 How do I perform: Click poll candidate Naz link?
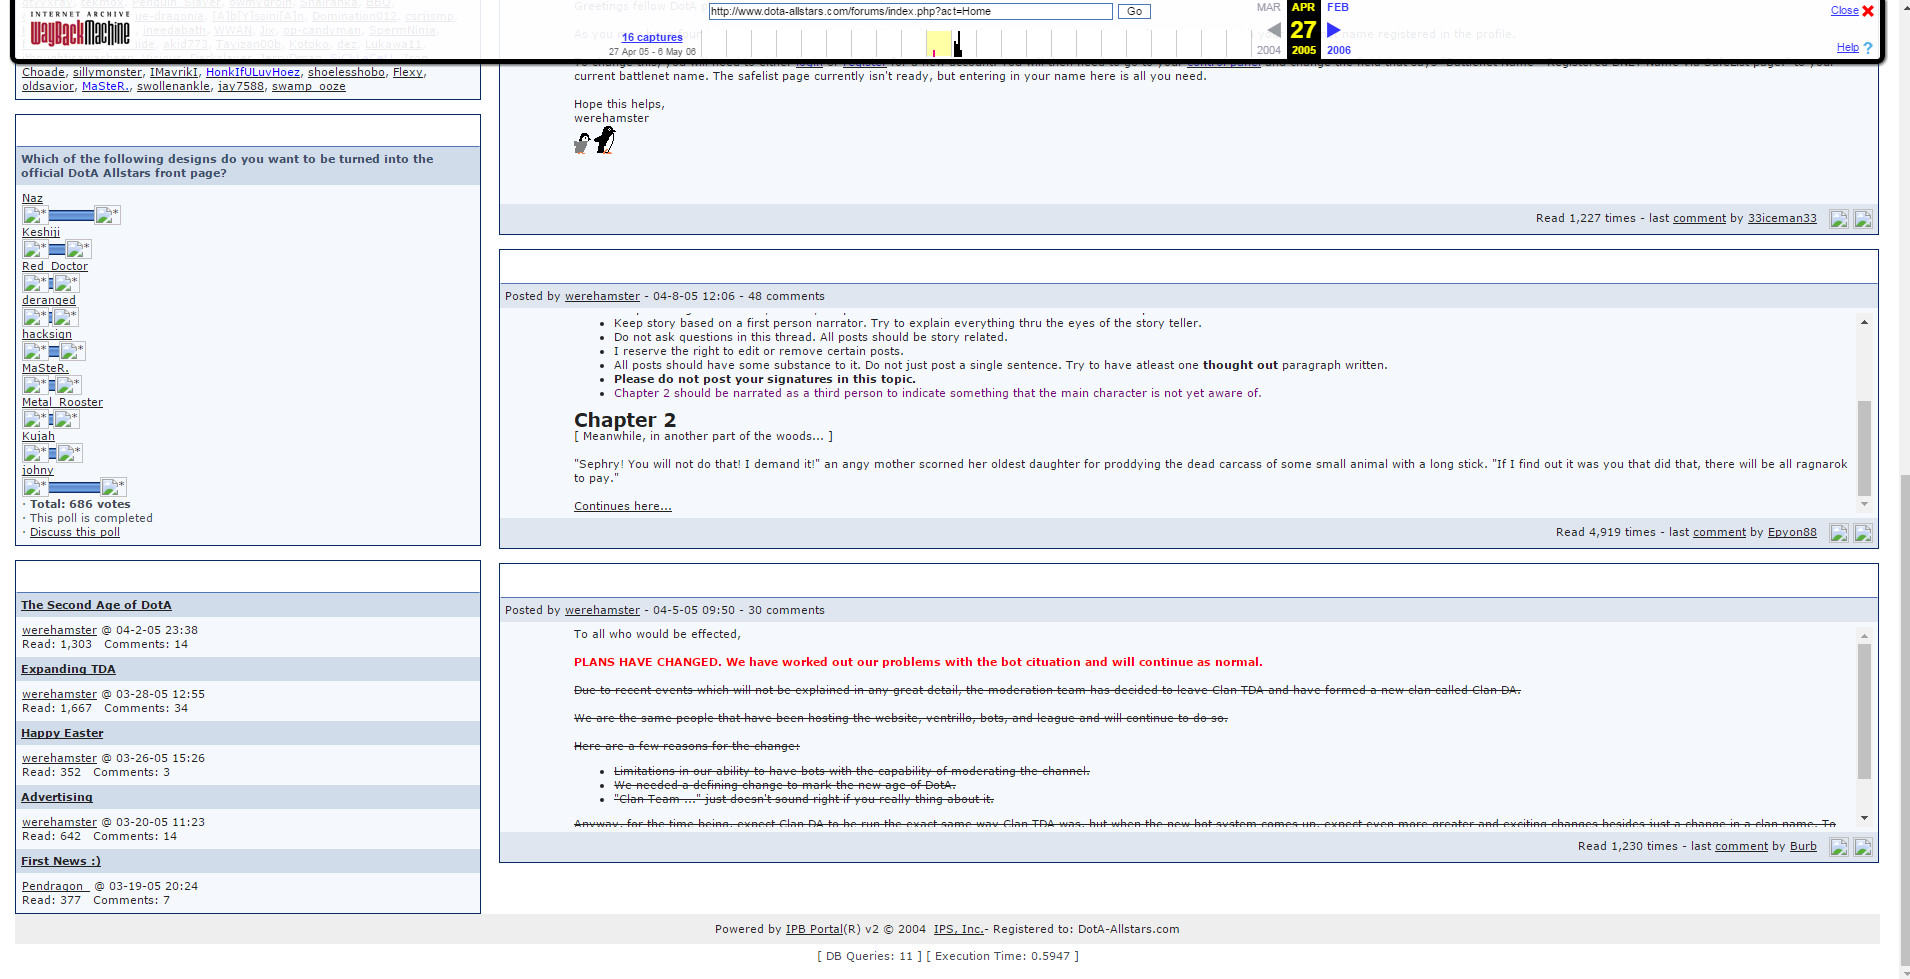32,198
